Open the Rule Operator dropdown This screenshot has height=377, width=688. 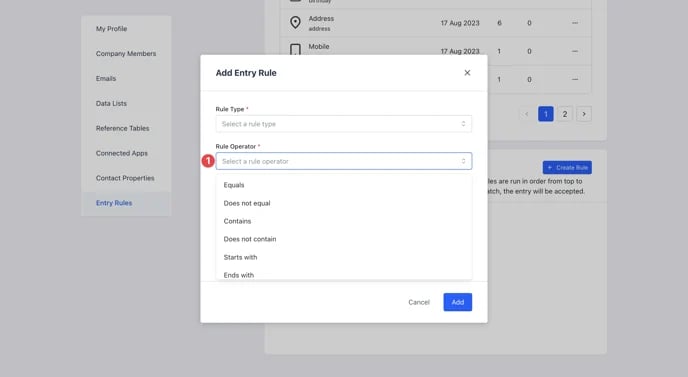coord(344,161)
